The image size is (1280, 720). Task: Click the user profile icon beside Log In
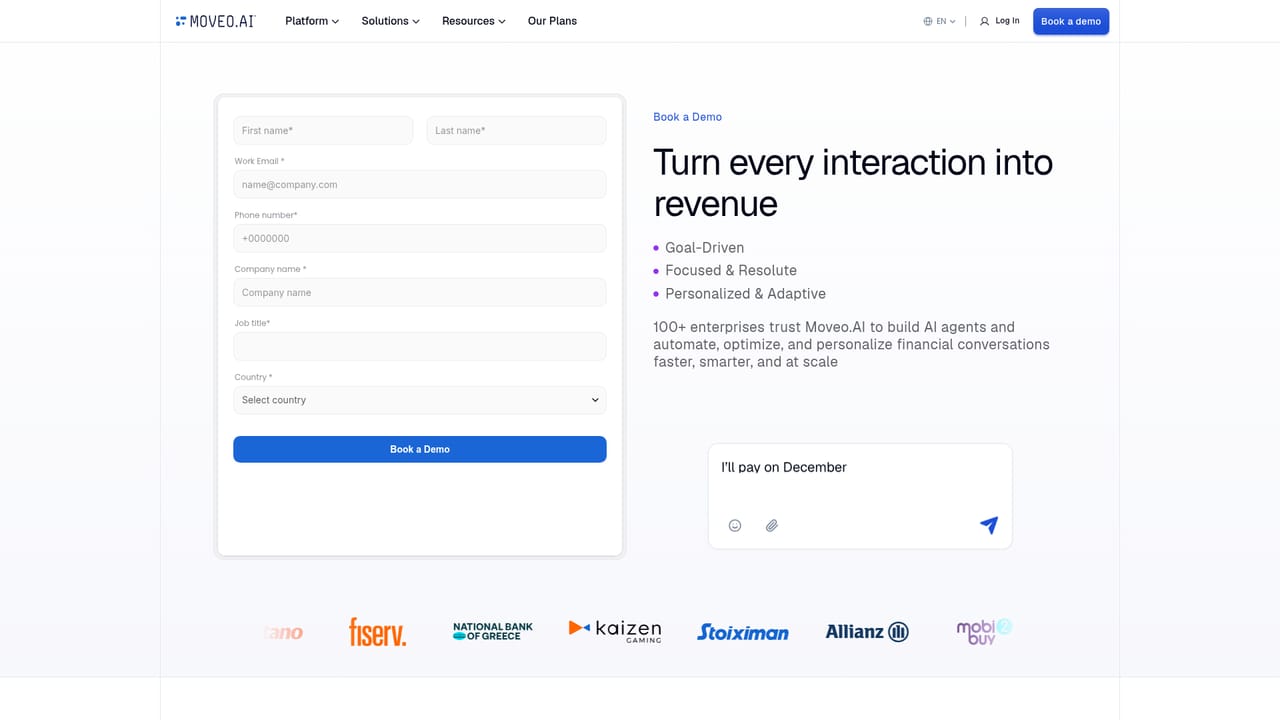click(x=984, y=21)
